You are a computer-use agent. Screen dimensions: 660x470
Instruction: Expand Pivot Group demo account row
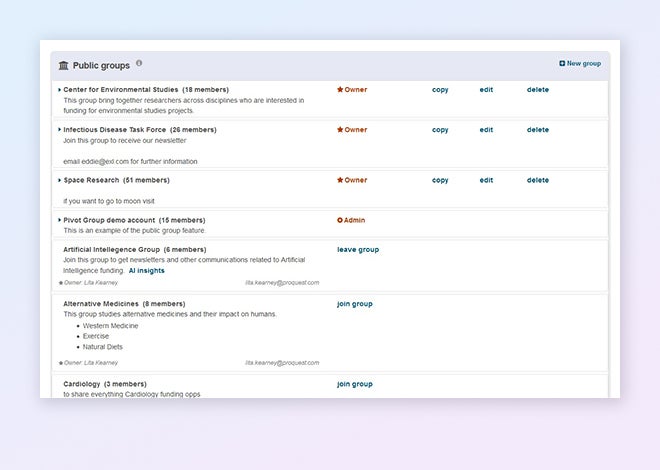pyautogui.click(x=60, y=220)
